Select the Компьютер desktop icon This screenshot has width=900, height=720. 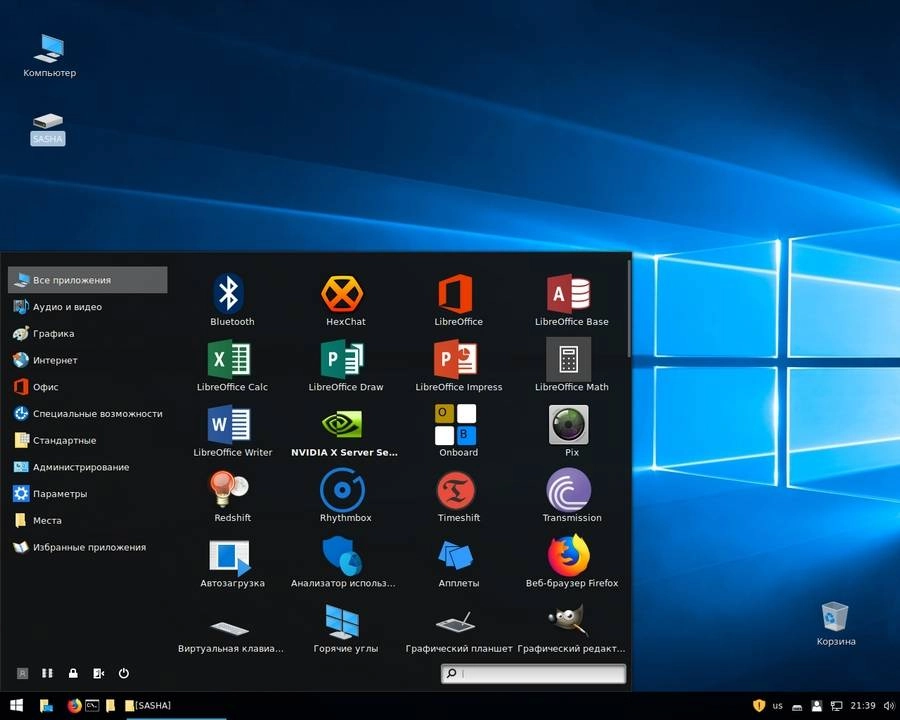tap(49, 56)
